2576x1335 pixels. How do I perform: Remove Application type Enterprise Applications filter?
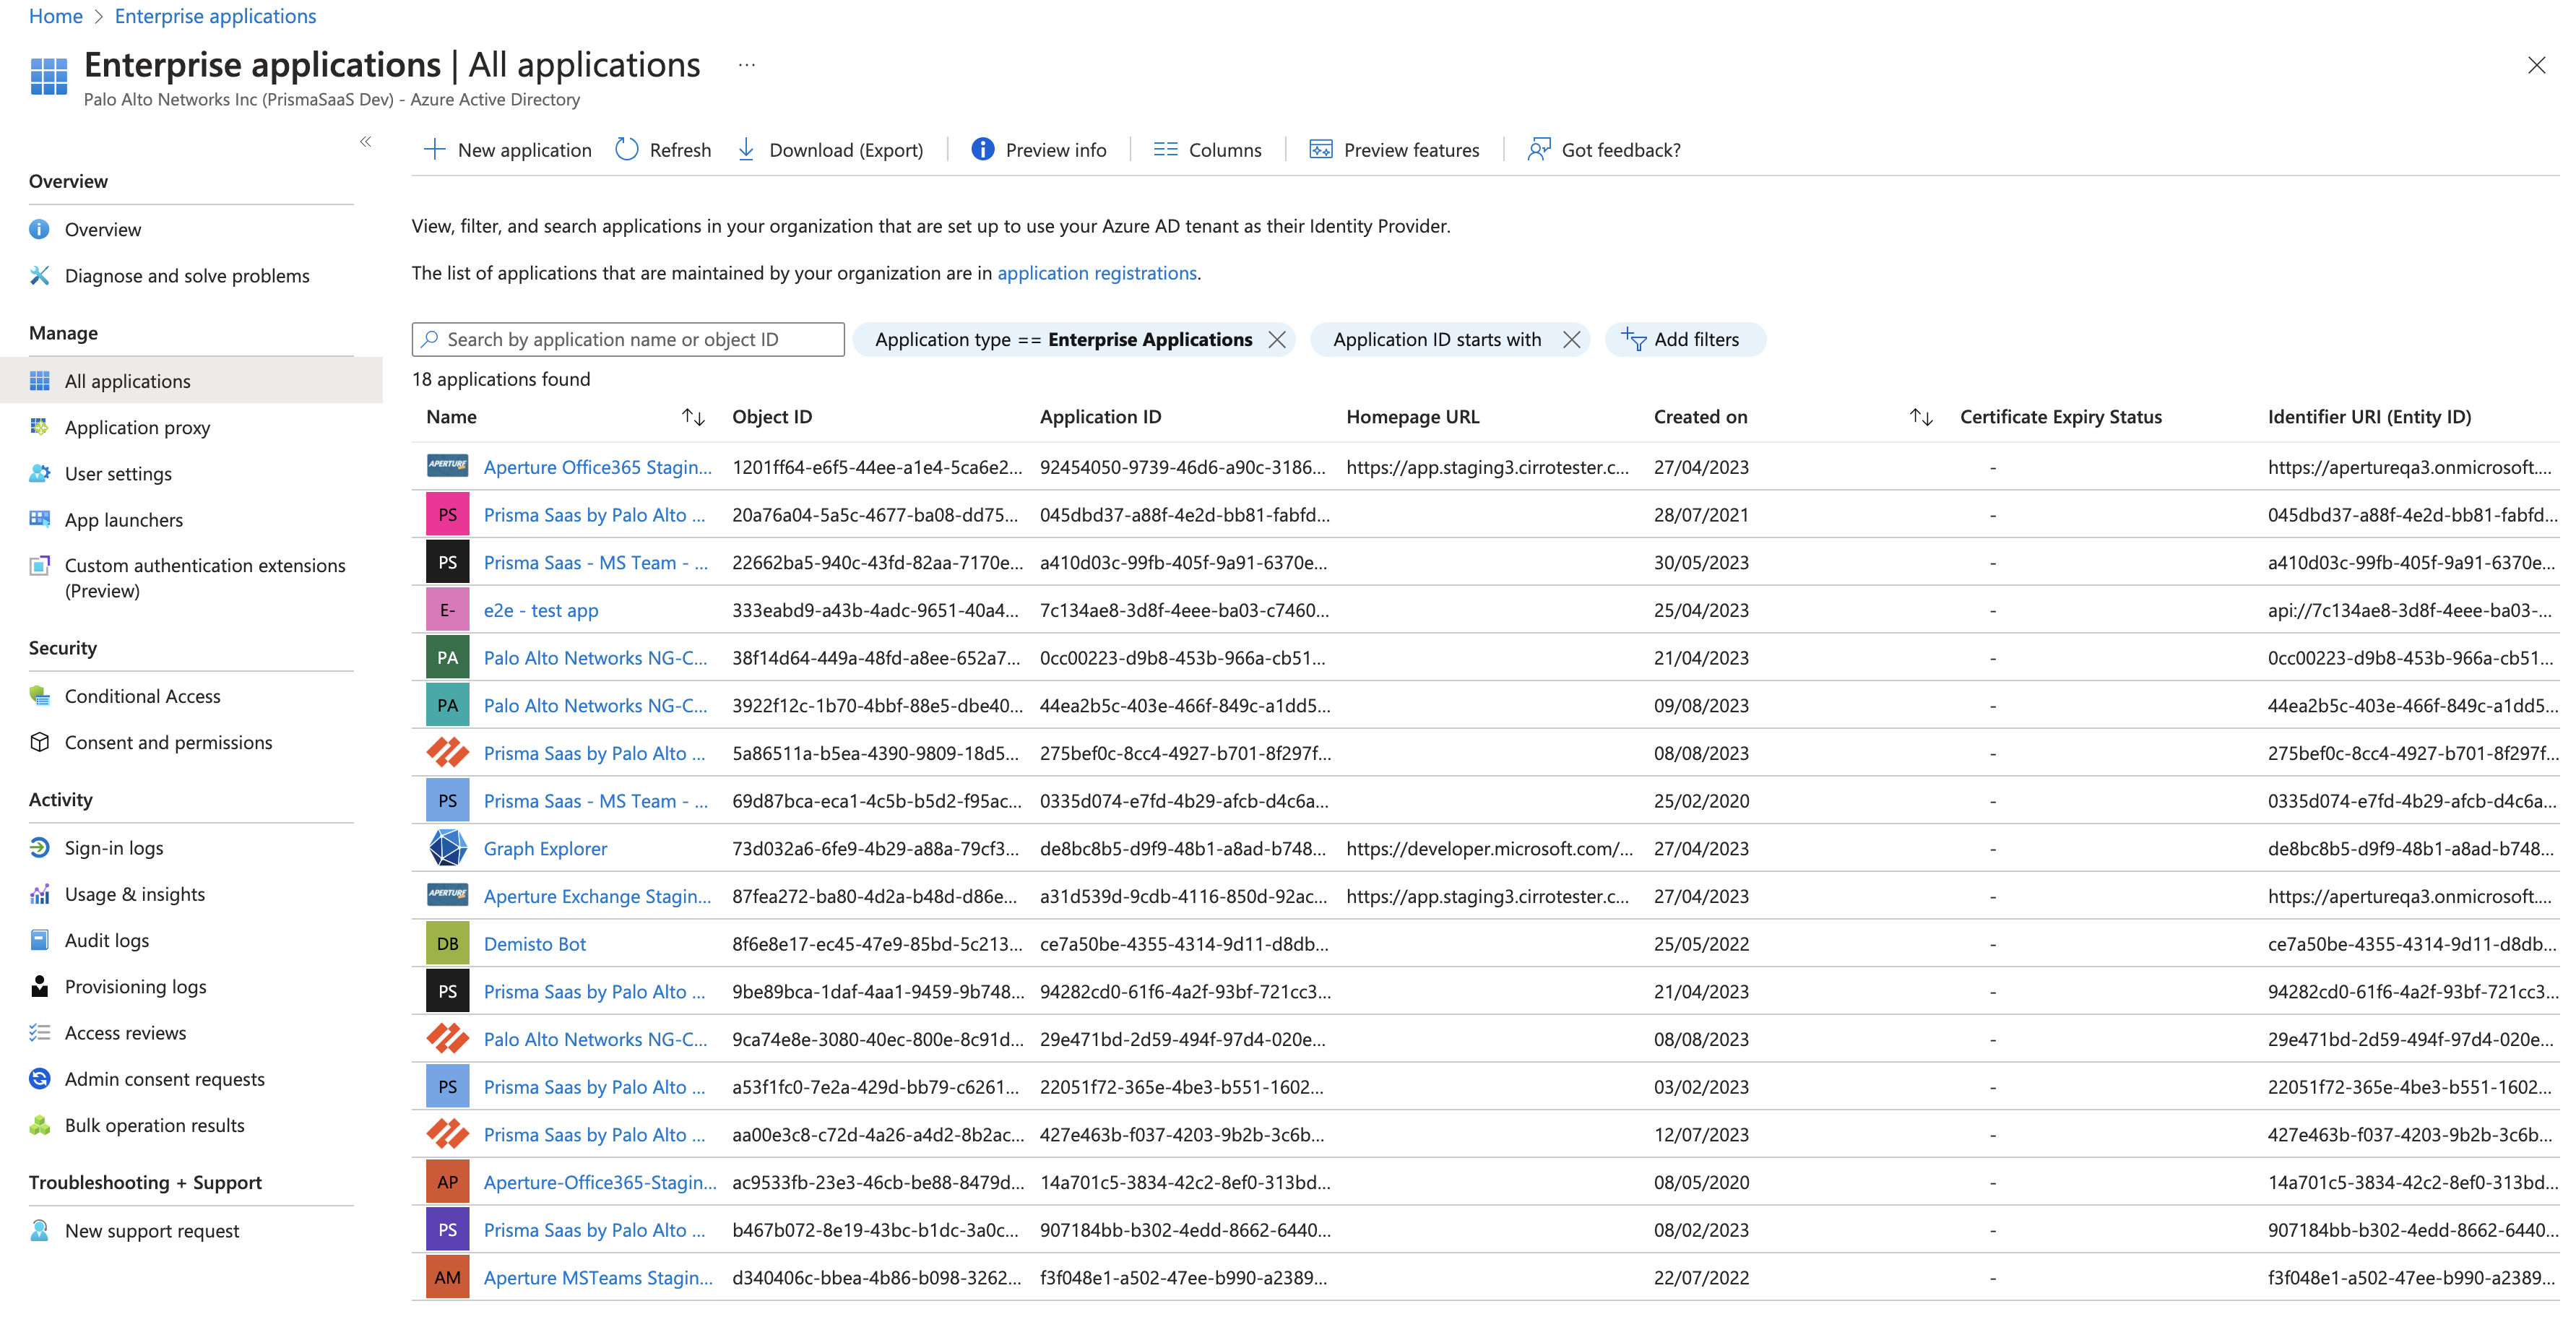[x=1277, y=340]
